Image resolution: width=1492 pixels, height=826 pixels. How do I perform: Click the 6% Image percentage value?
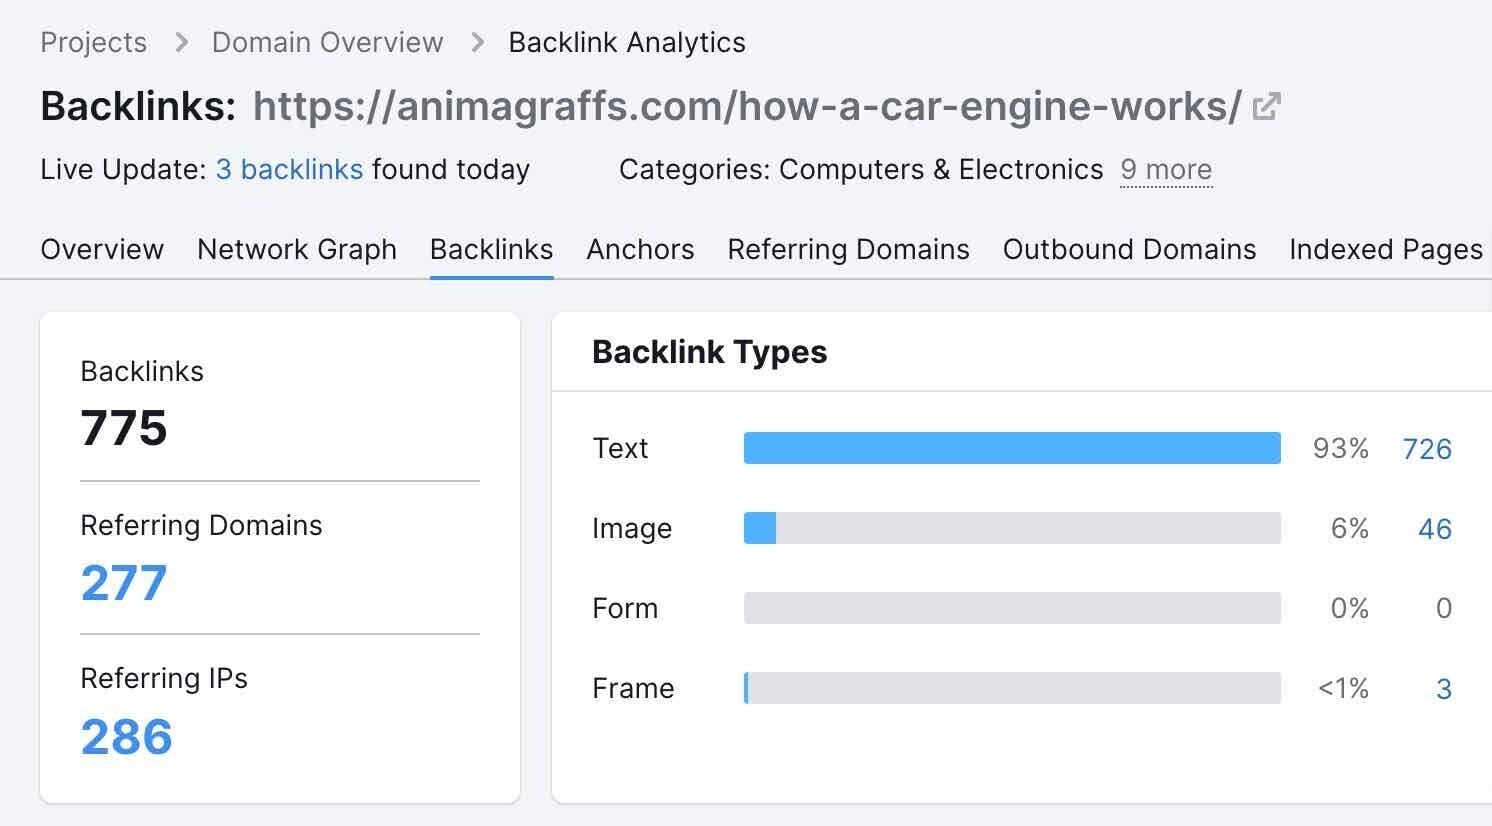click(1349, 529)
